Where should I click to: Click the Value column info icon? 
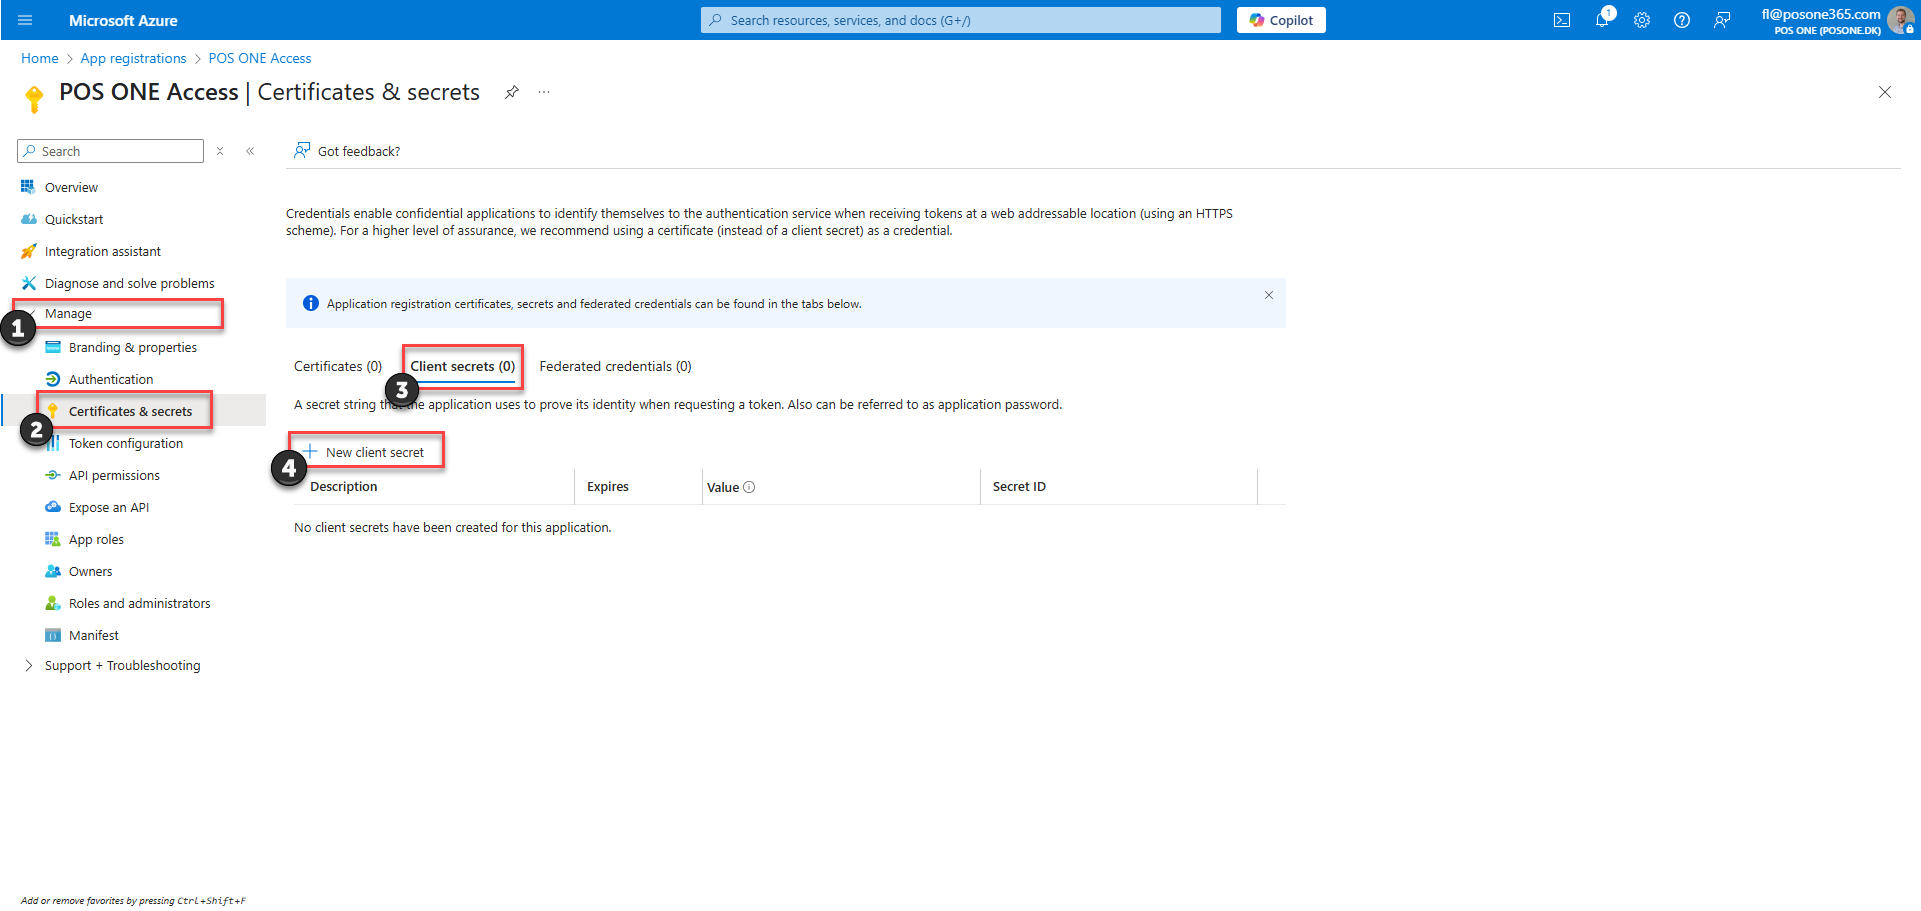749,487
